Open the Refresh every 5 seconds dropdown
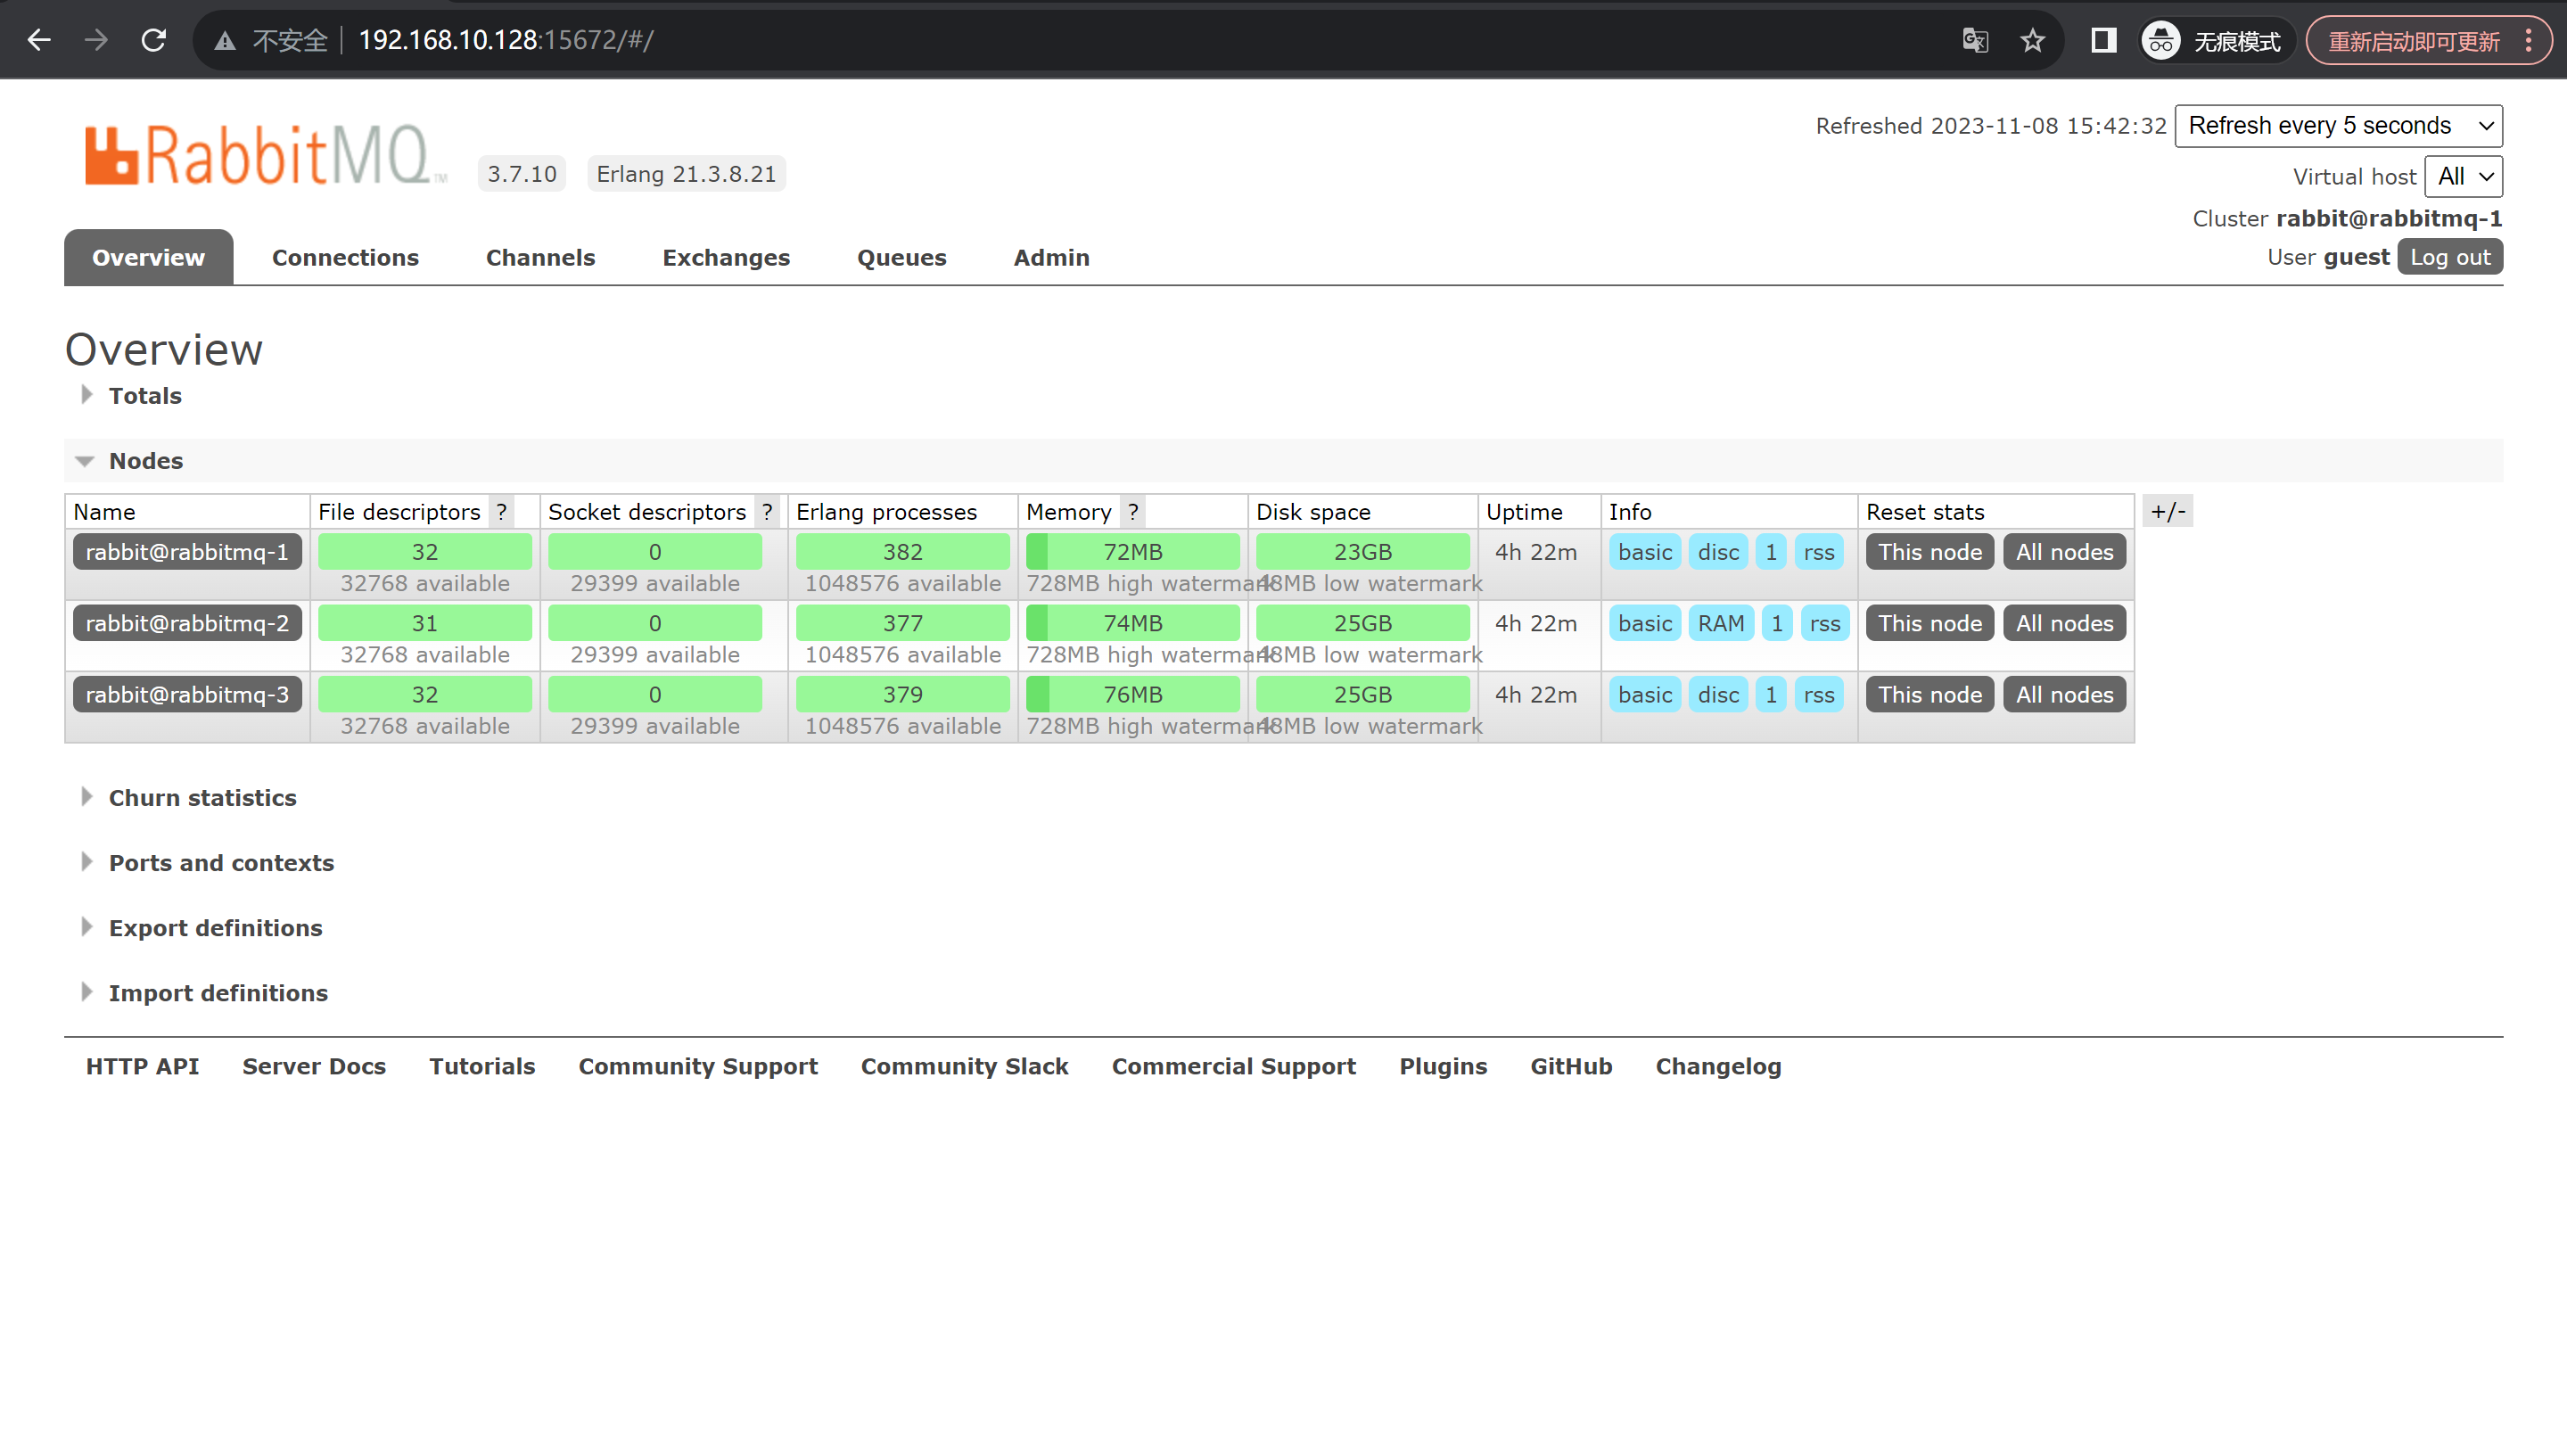Screen dimensions: 2567x1456 point(2338,126)
